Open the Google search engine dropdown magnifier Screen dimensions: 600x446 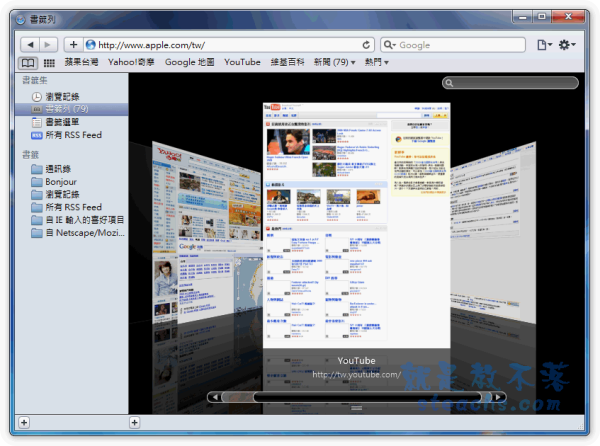pyautogui.click(x=390, y=45)
